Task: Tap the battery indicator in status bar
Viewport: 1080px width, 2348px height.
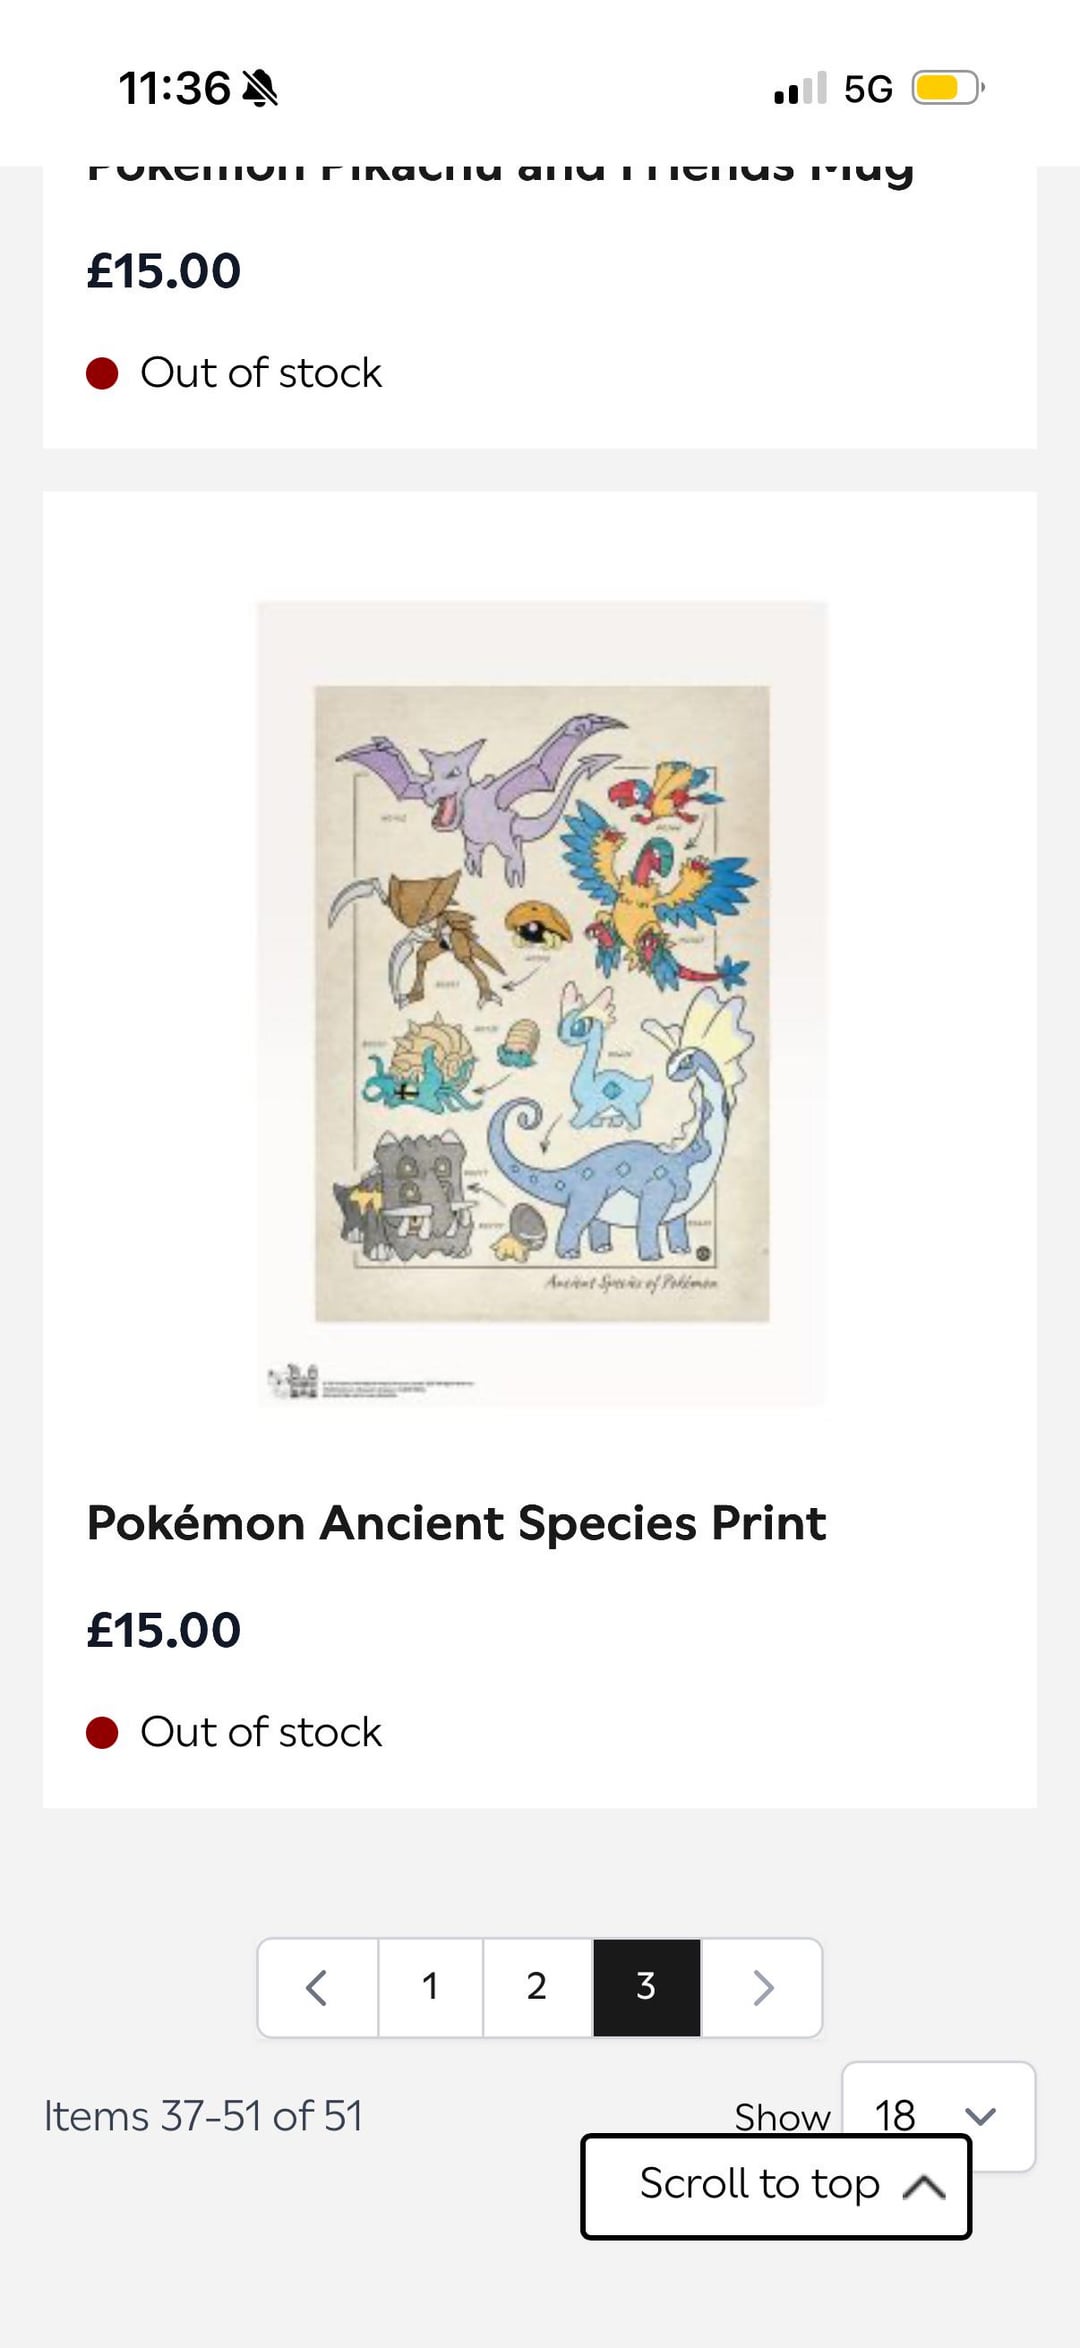Action: pyautogui.click(x=946, y=88)
